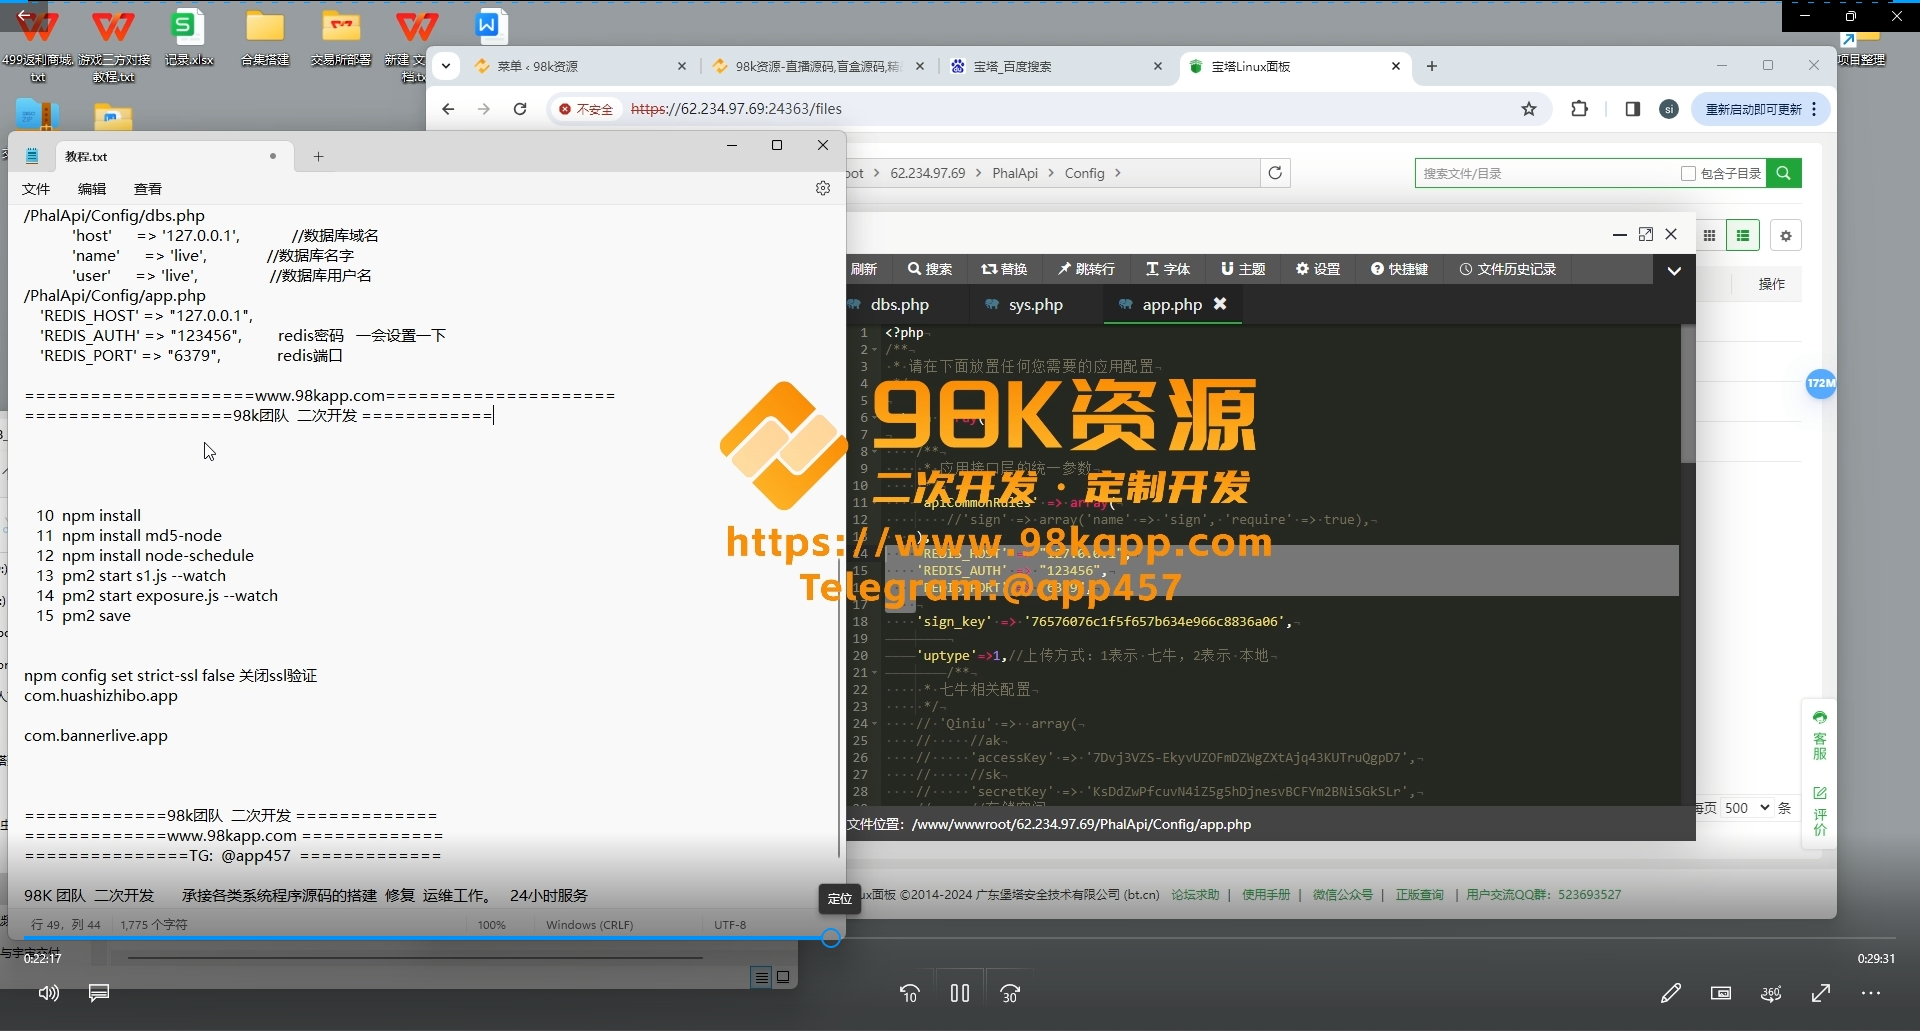Rewind the video 10 seconds
This screenshot has width=1920, height=1031.
(x=910, y=993)
